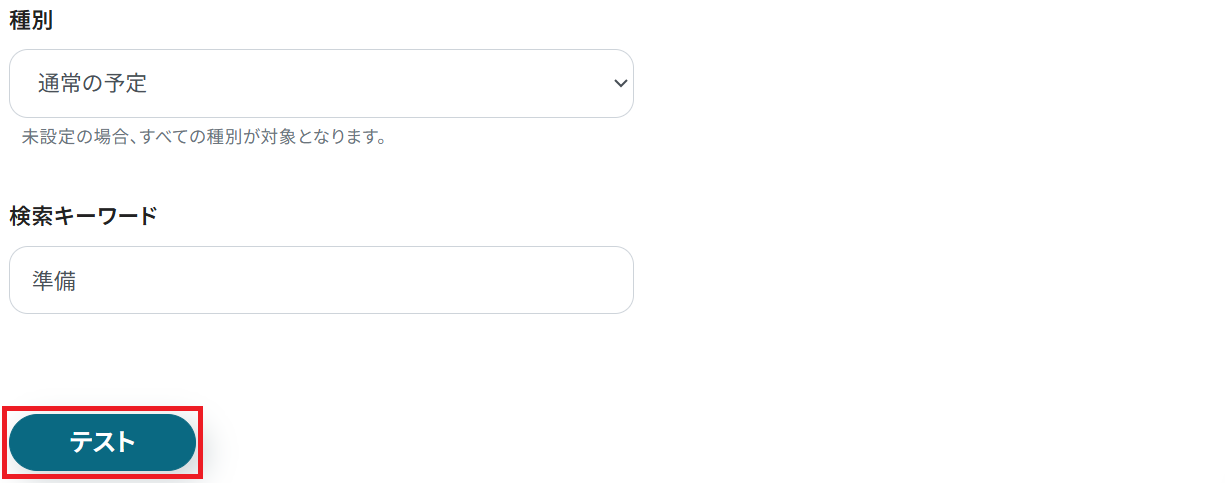Click the down-arrow icon beside 通常の予定
This screenshot has height=483, width=1225.
pos(619,84)
